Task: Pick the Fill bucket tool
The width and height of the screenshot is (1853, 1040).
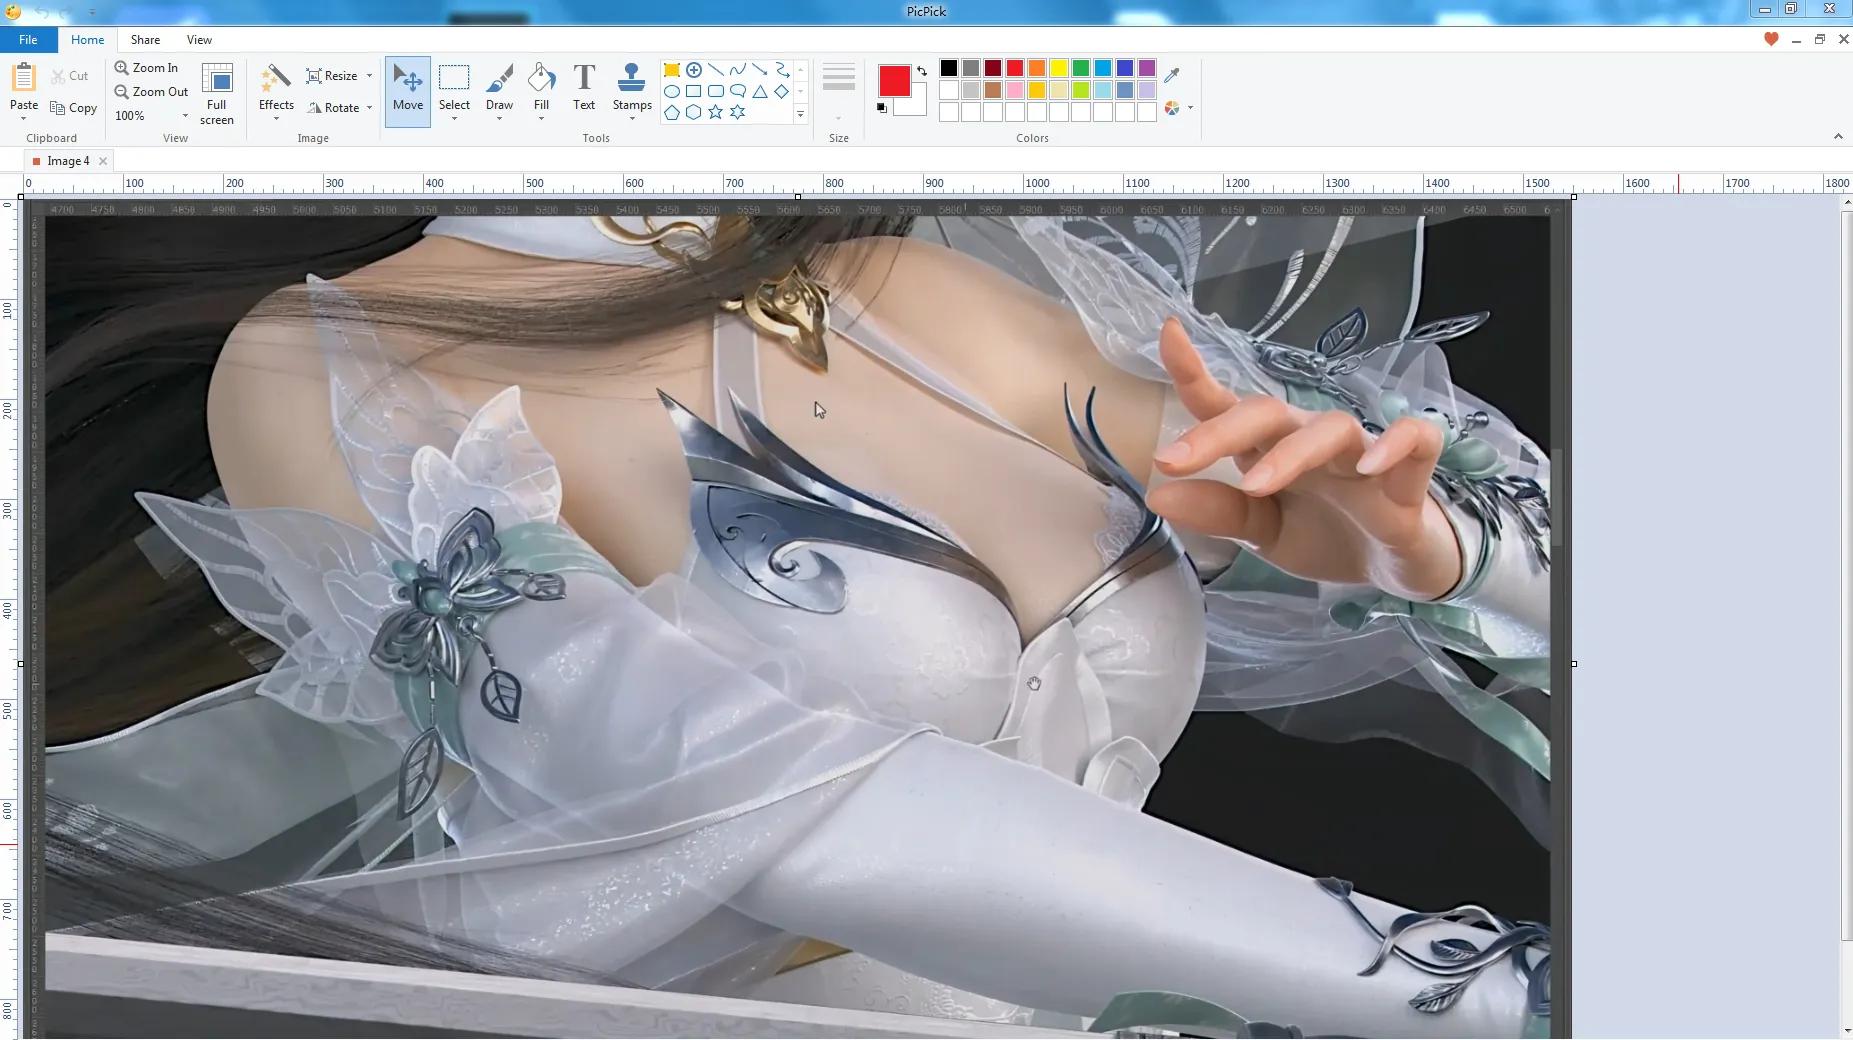Action: tap(541, 88)
